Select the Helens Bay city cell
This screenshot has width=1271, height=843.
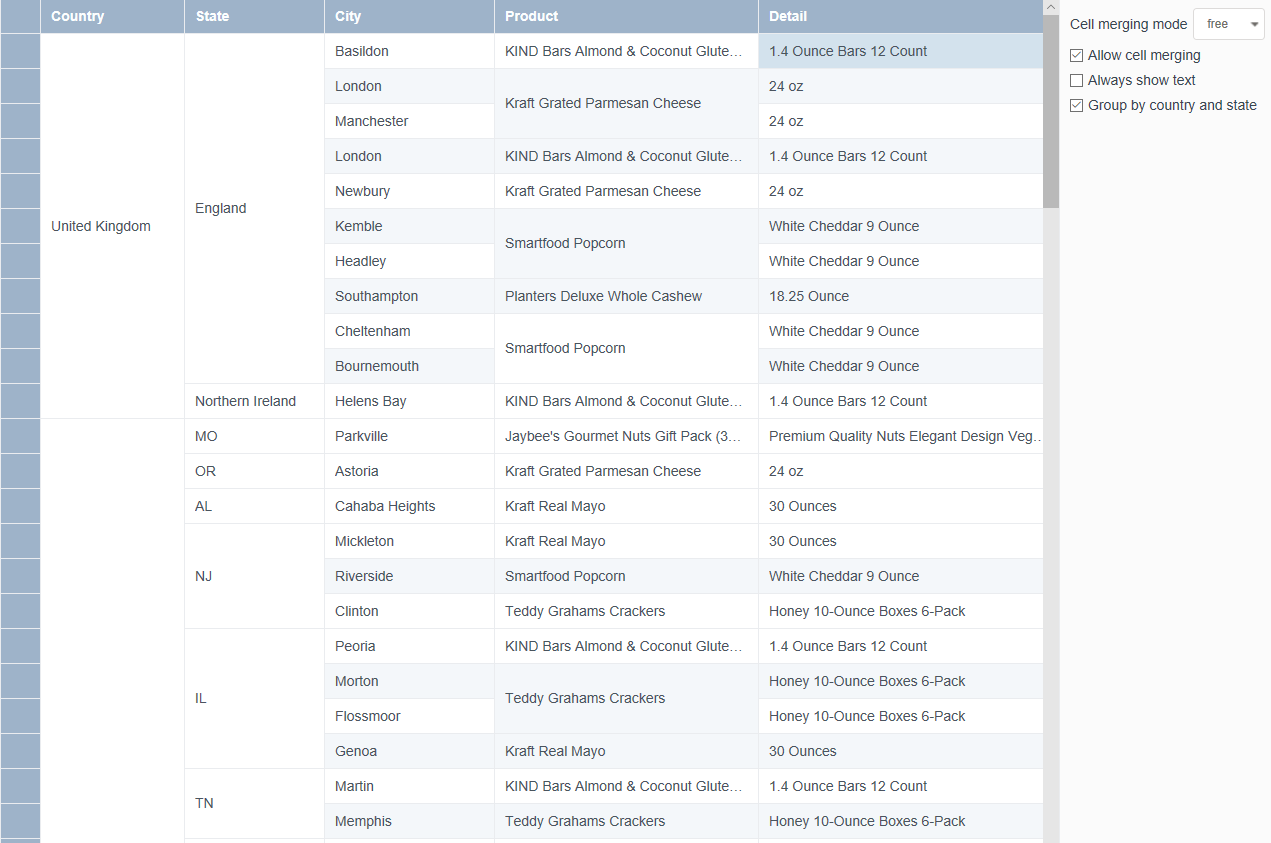409,401
